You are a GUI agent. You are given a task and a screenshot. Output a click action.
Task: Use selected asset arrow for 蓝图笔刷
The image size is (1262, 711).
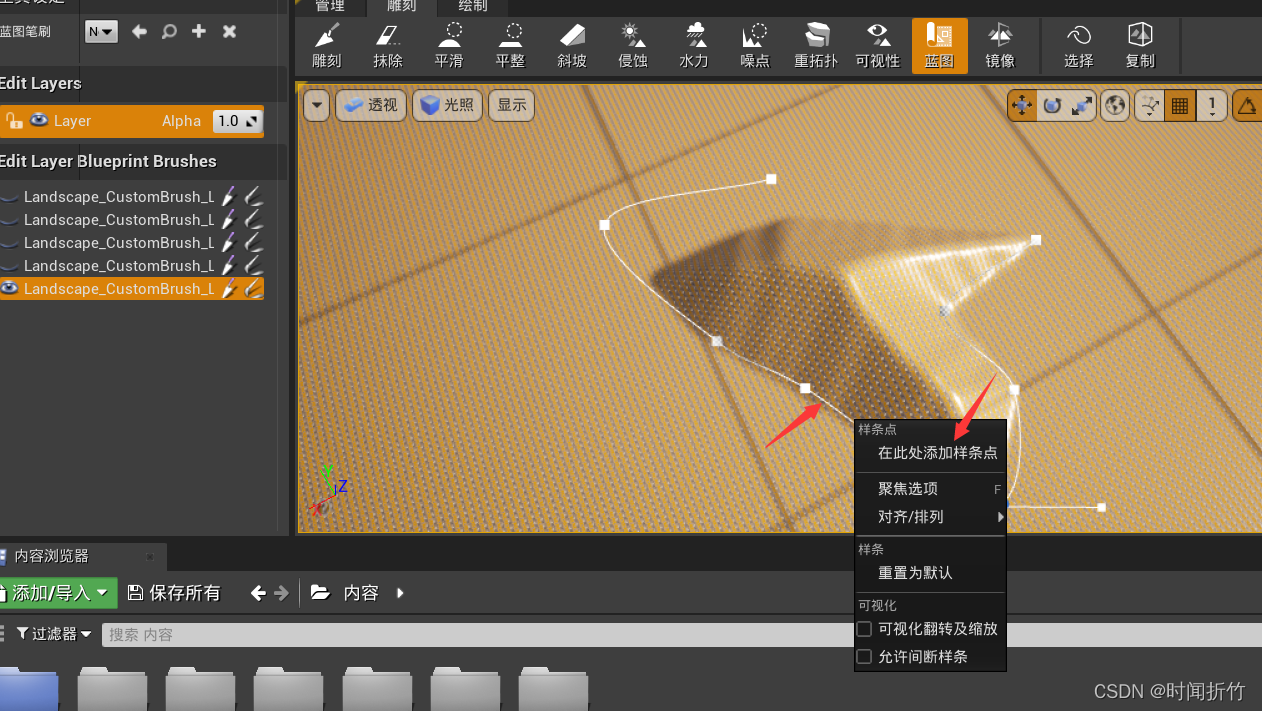pyautogui.click(x=139, y=32)
